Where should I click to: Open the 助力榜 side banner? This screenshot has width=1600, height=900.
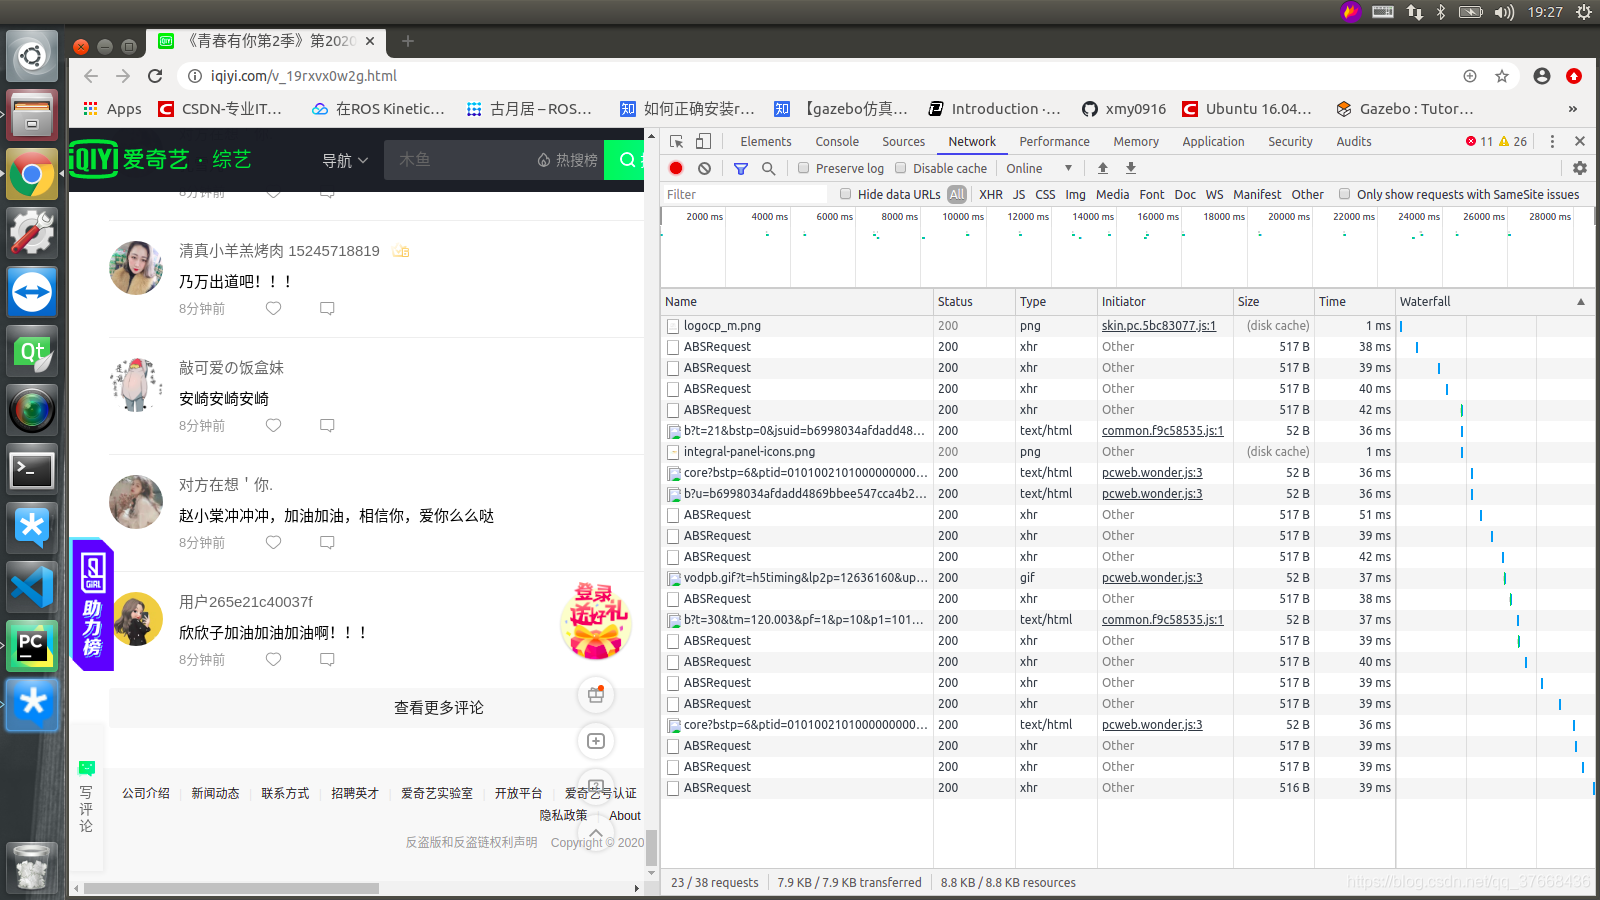pos(92,605)
